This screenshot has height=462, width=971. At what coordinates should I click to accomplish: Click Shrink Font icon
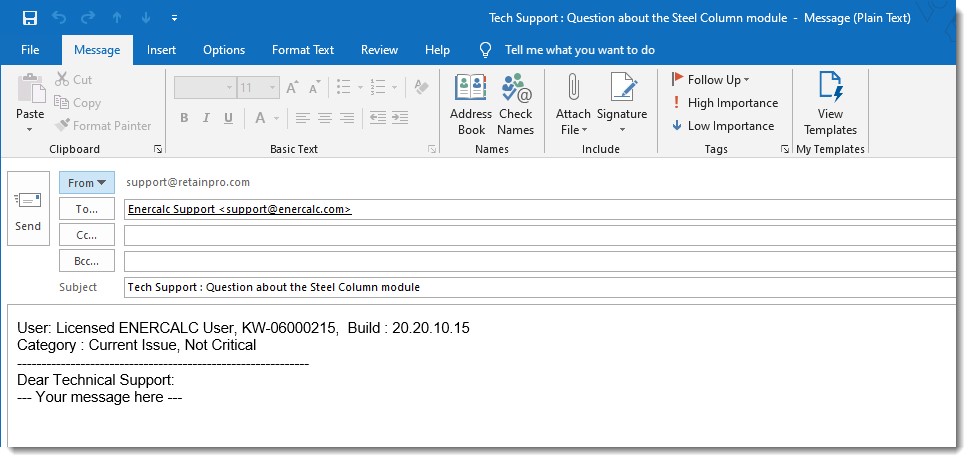[315, 88]
